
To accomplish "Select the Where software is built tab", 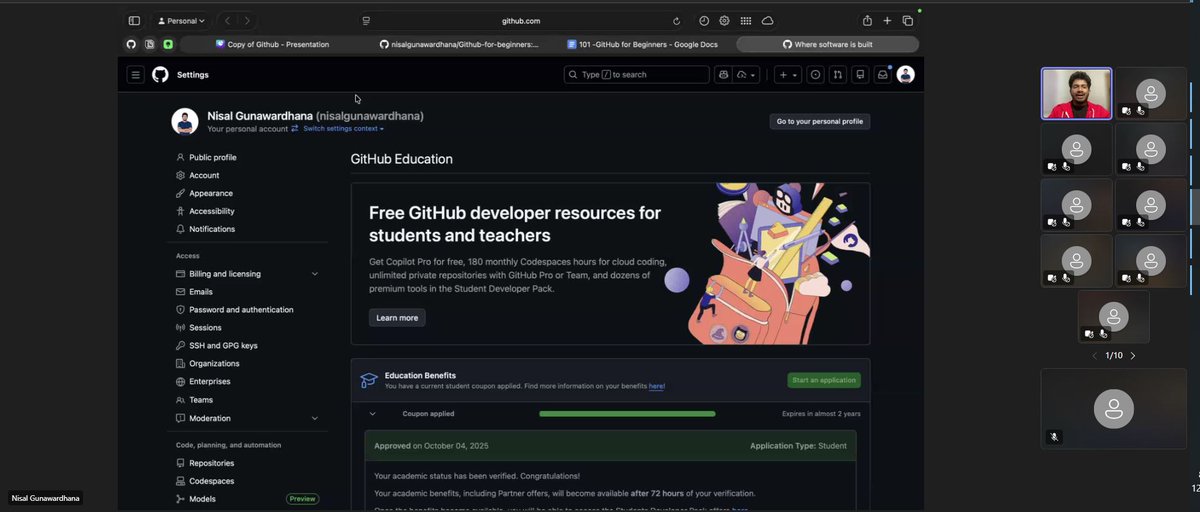I will (x=827, y=44).
